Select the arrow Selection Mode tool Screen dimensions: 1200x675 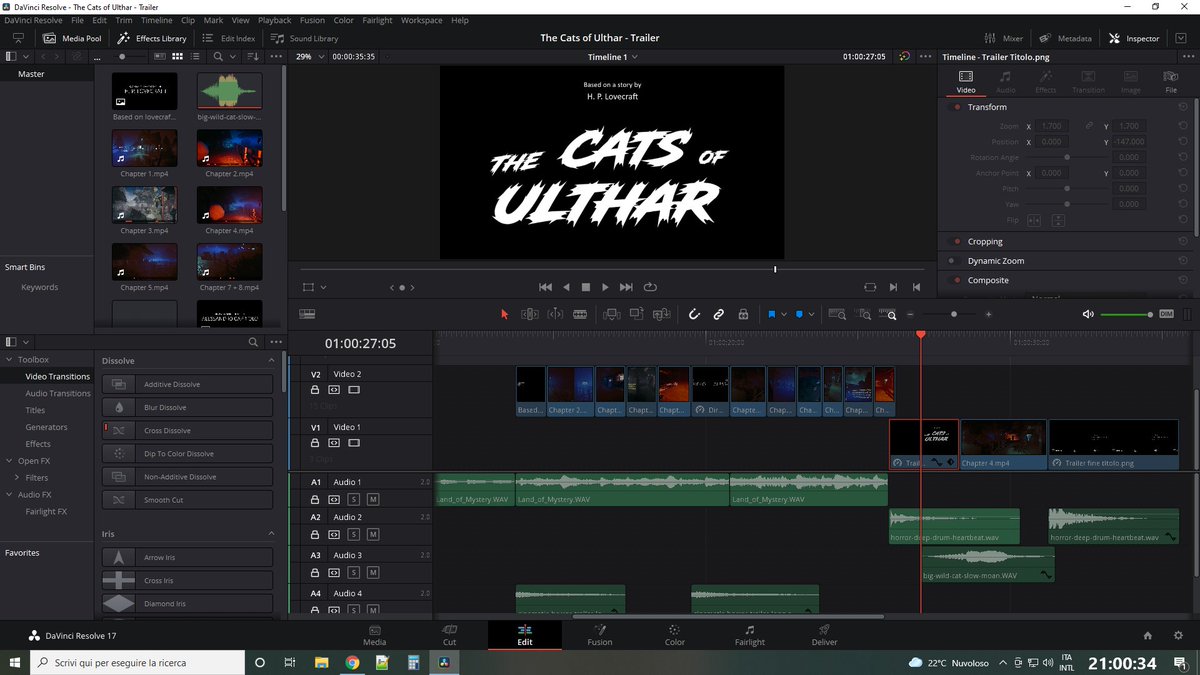(x=504, y=314)
